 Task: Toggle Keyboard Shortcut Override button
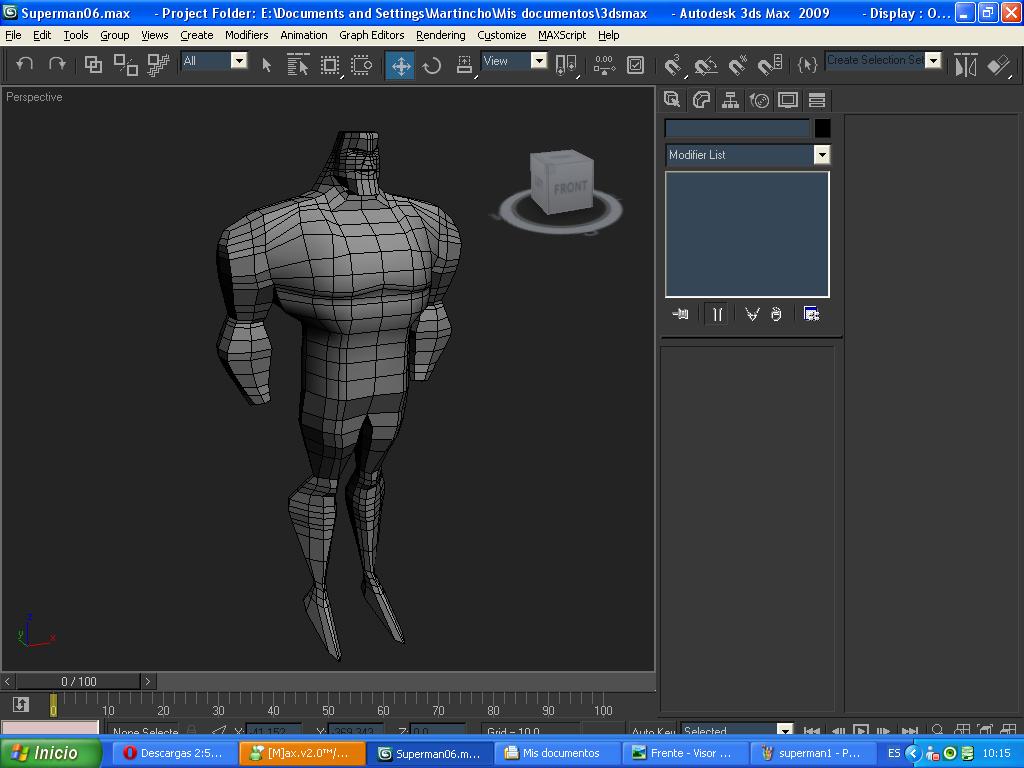coord(635,66)
